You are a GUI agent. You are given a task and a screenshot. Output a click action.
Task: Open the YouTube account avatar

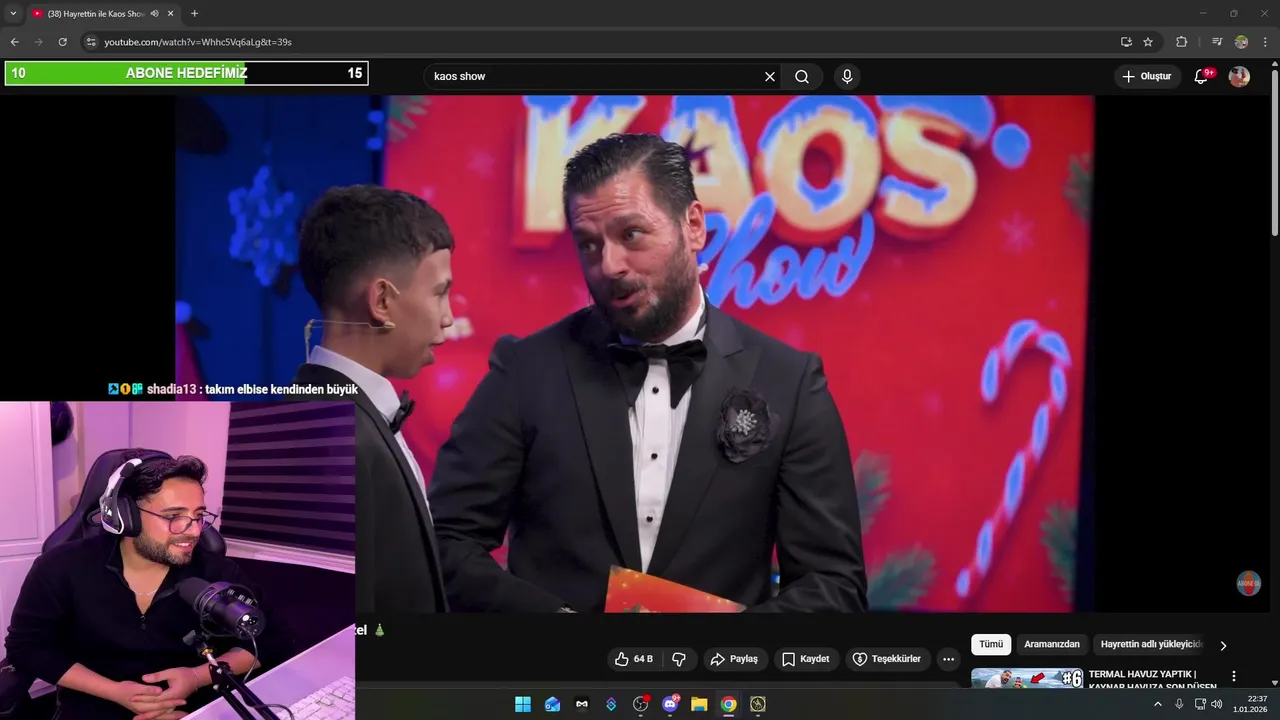1239,76
